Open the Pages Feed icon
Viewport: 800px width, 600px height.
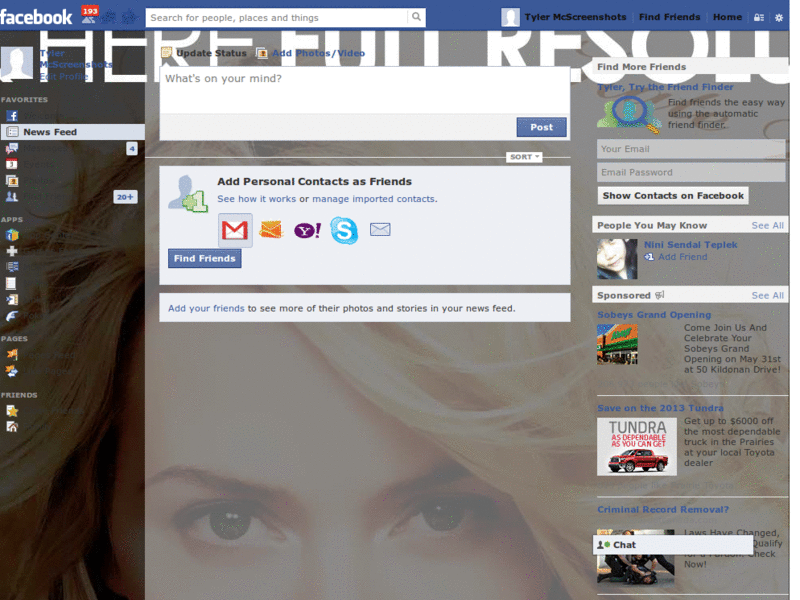[12, 354]
